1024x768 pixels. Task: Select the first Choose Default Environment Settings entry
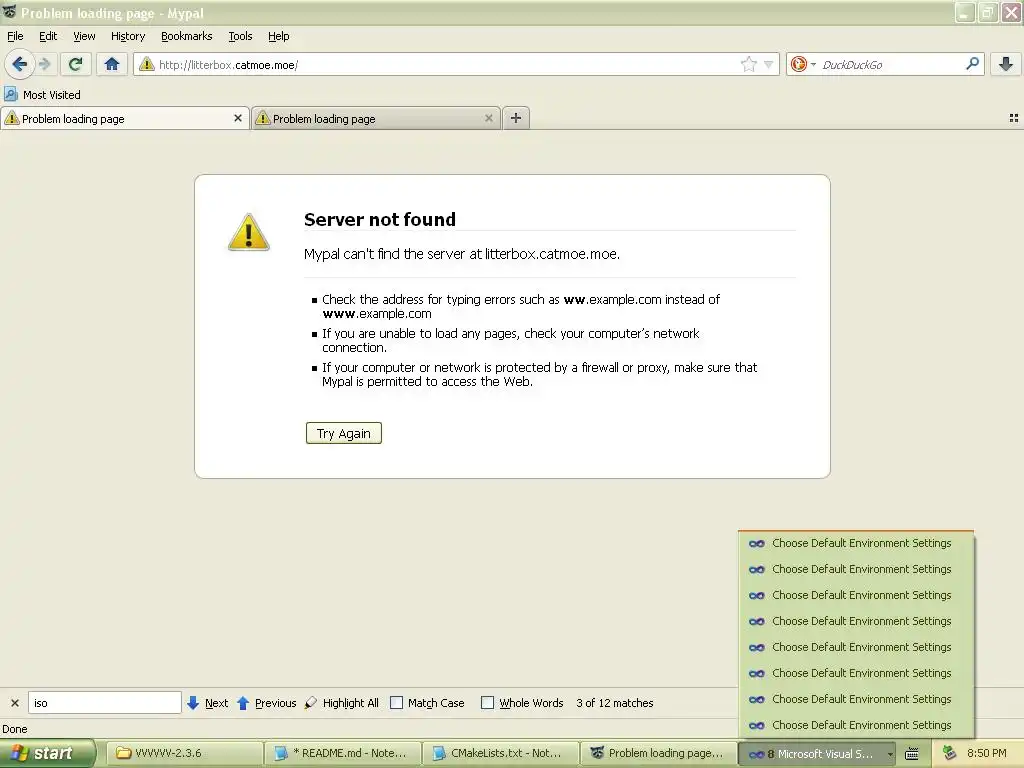click(856, 543)
